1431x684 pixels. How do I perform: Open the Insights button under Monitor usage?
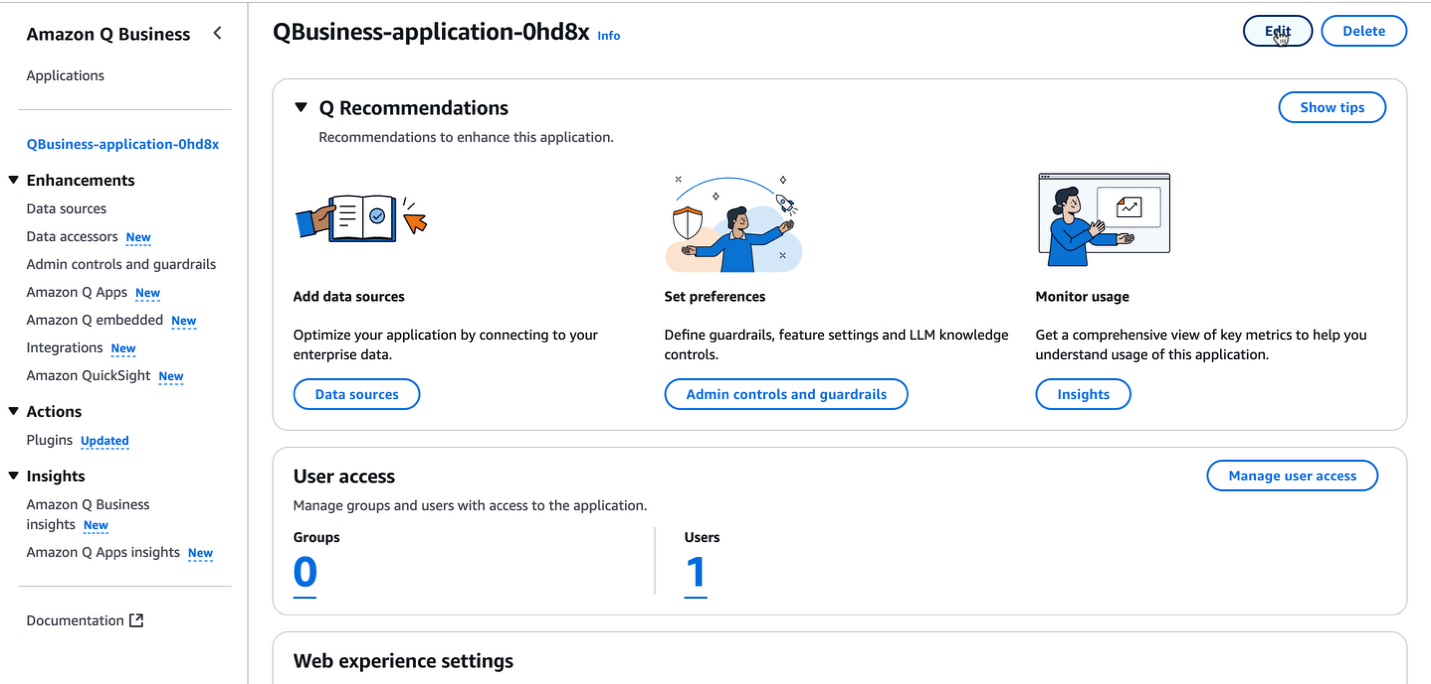pyautogui.click(x=1083, y=395)
